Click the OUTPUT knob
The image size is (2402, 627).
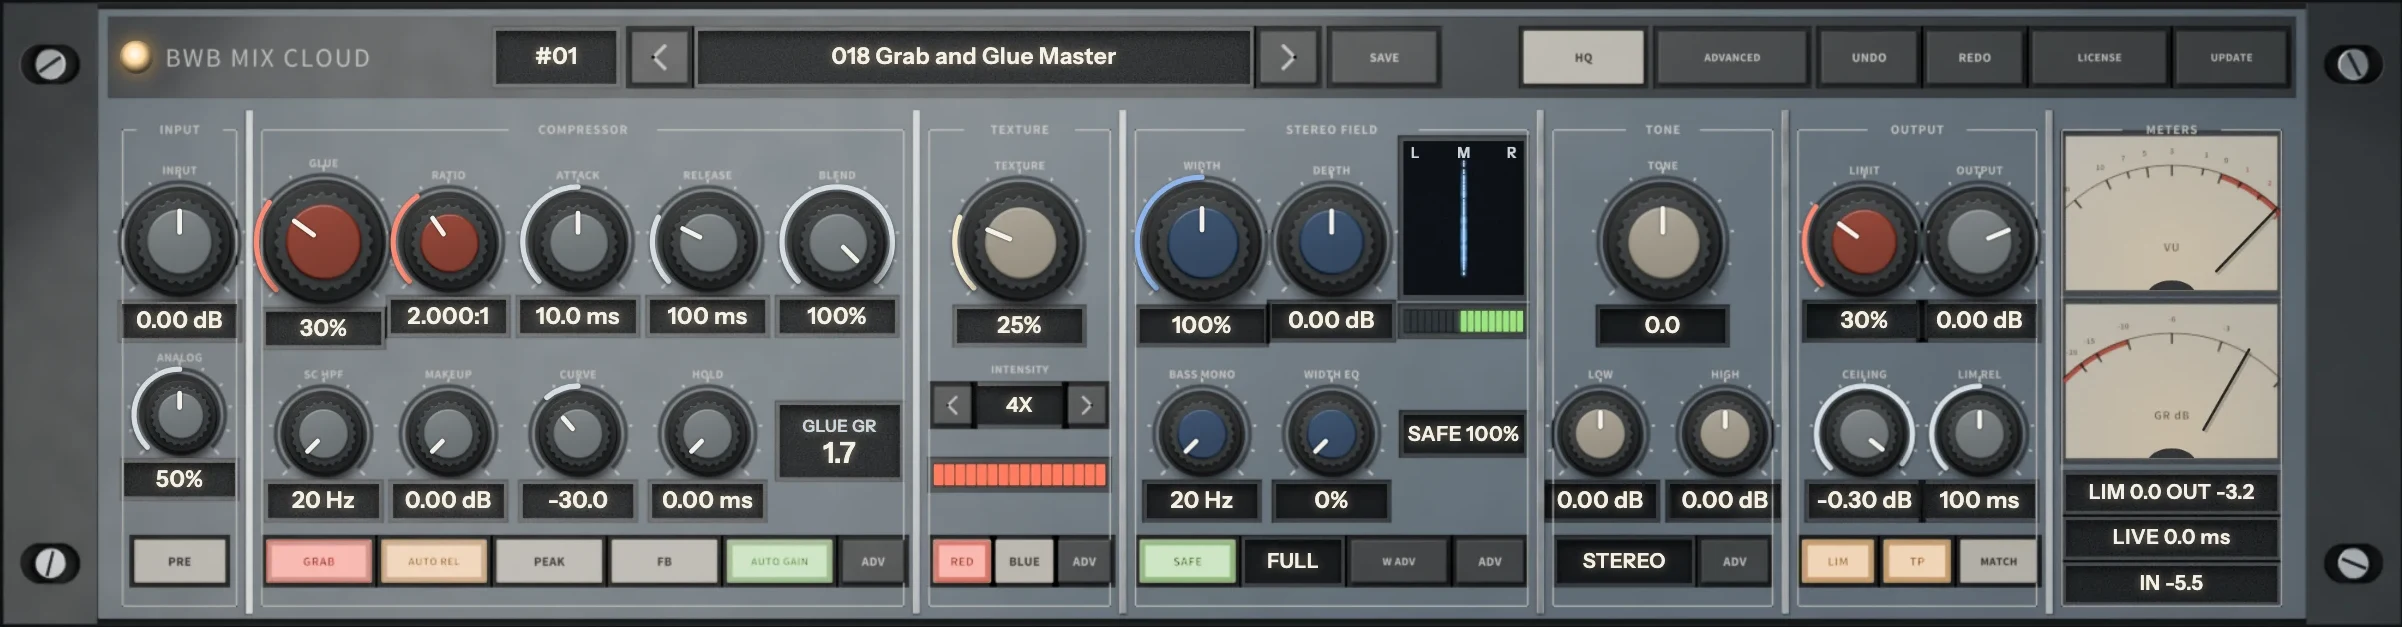[1979, 243]
